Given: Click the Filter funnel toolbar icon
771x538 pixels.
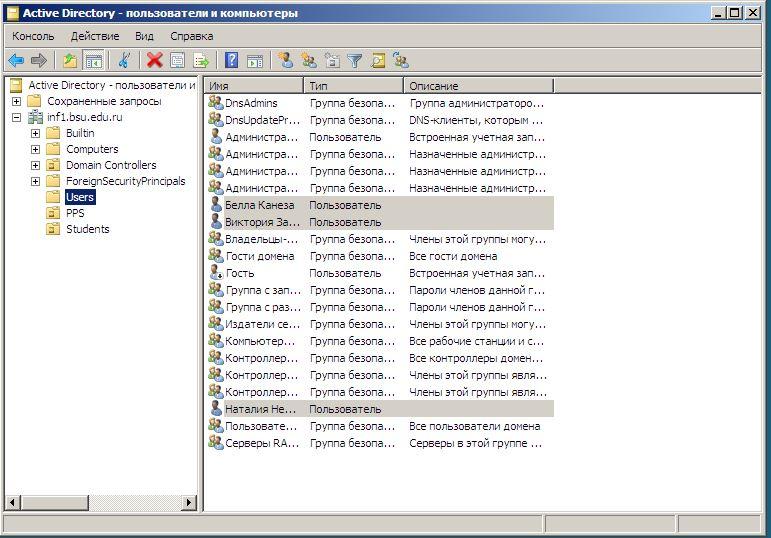Looking at the screenshot, I should tap(355, 61).
